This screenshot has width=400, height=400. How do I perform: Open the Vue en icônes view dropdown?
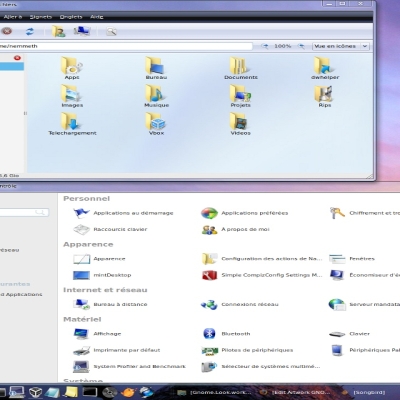tap(341, 46)
